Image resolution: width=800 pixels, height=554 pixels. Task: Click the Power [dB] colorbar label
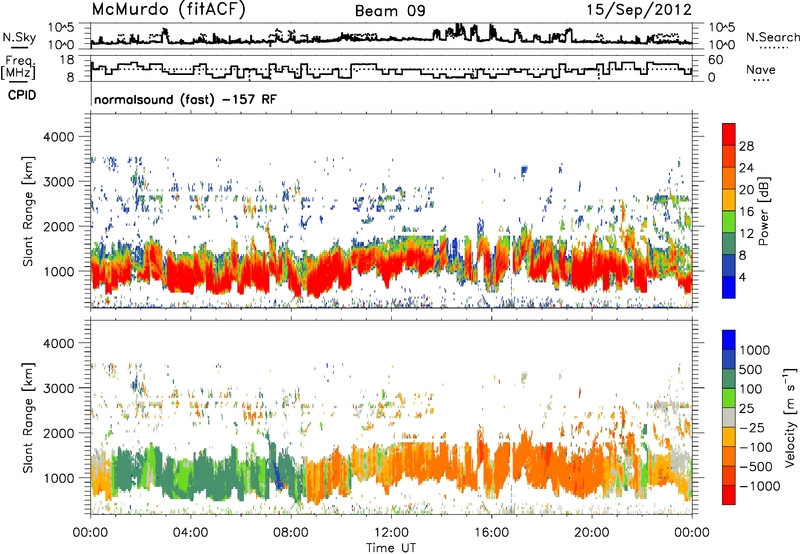coord(763,211)
